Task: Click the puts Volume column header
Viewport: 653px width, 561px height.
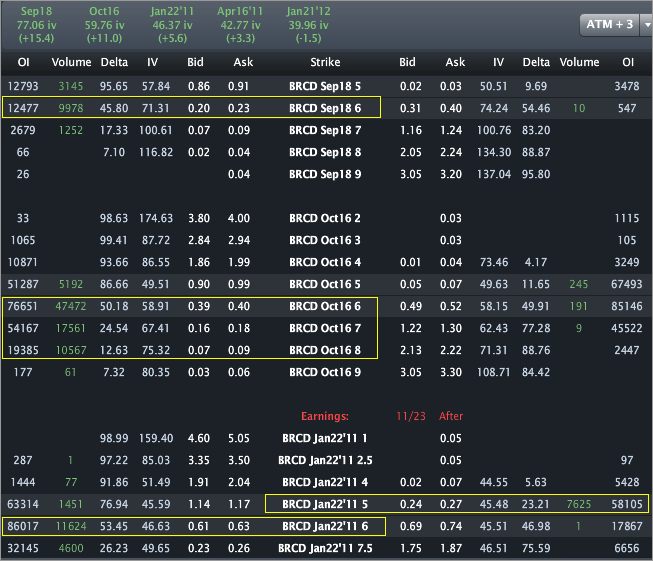Action: (579, 62)
